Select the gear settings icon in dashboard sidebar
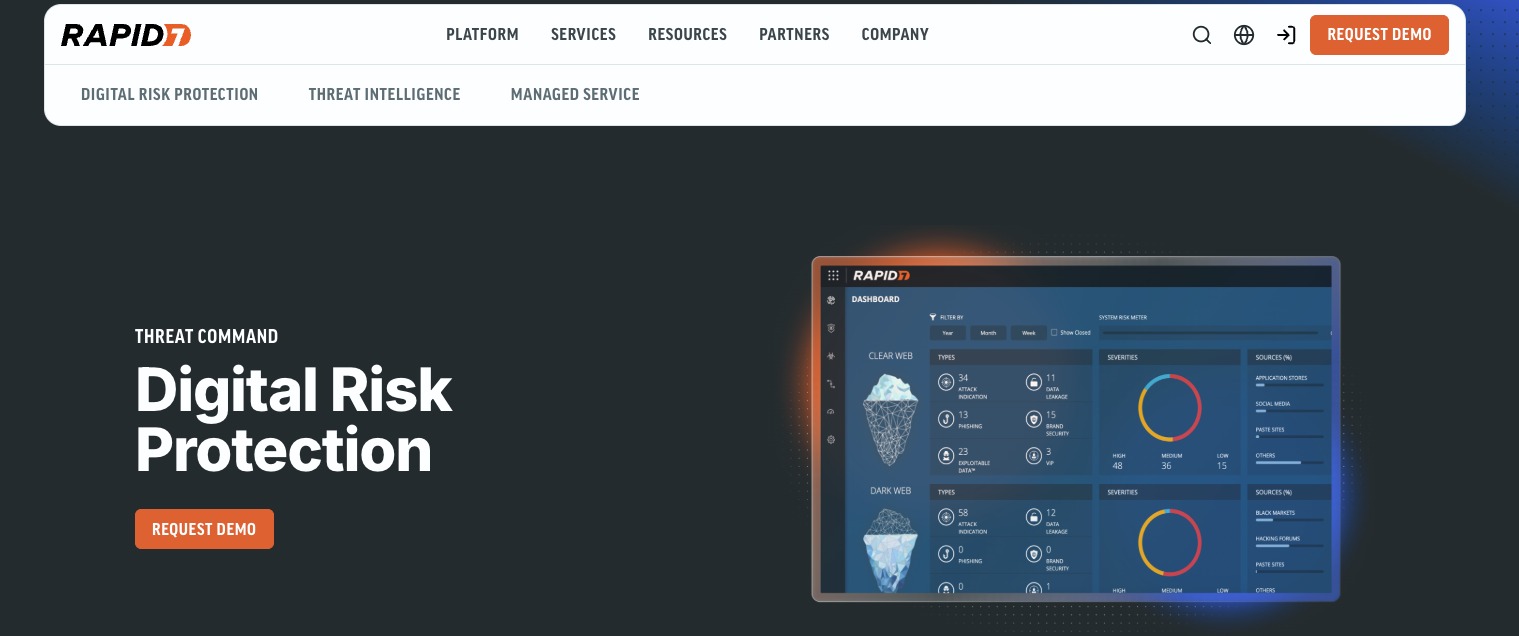The height and width of the screenshot is (636, 1519). pos(830,439)
